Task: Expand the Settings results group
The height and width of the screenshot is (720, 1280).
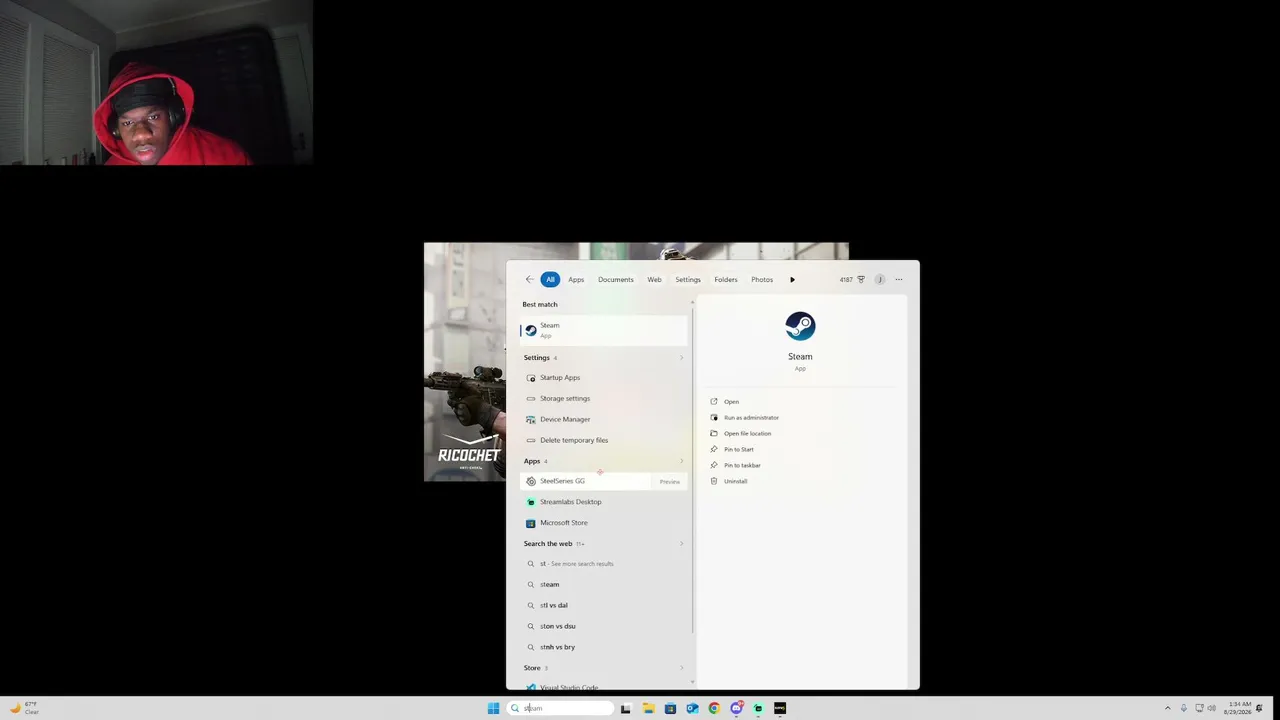Action: 682,358
